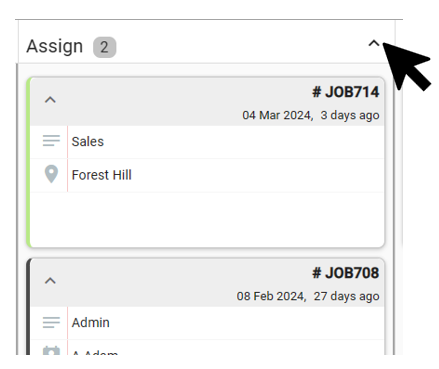Click the description lines icon beside Sales
The image size is (439, 369).
click(x=51, y=141)
